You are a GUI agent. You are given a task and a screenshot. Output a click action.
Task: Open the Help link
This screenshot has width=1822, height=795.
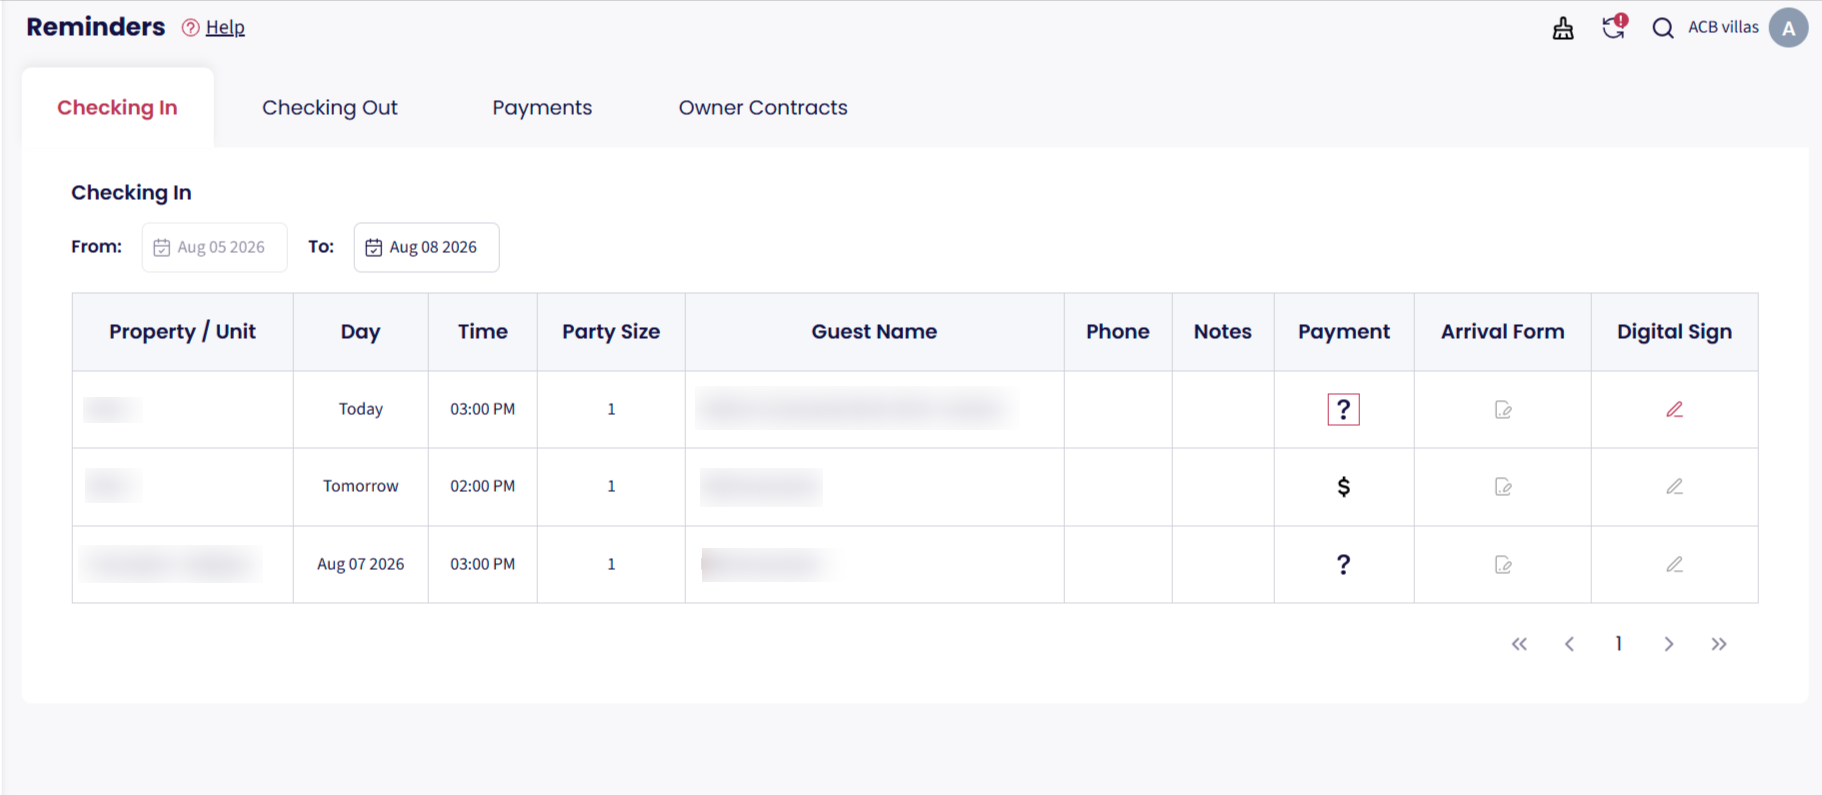tap(225, 28)
